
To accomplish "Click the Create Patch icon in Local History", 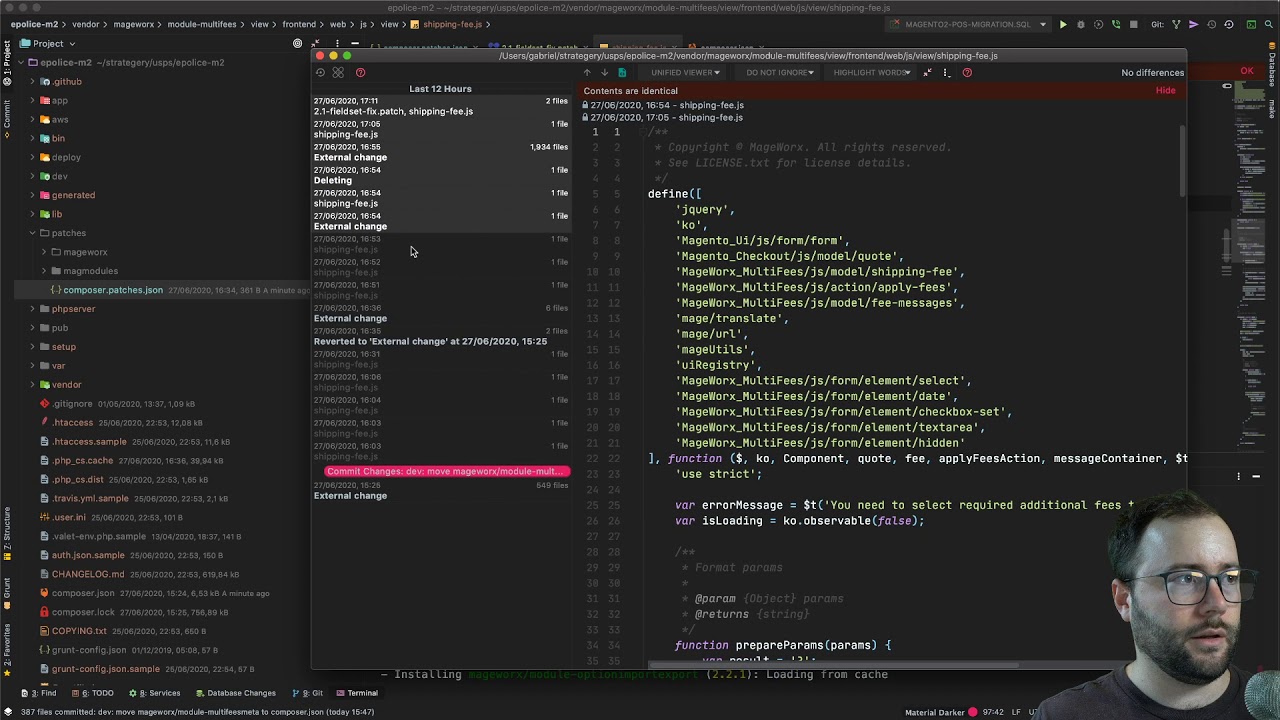I will [338, 72].
